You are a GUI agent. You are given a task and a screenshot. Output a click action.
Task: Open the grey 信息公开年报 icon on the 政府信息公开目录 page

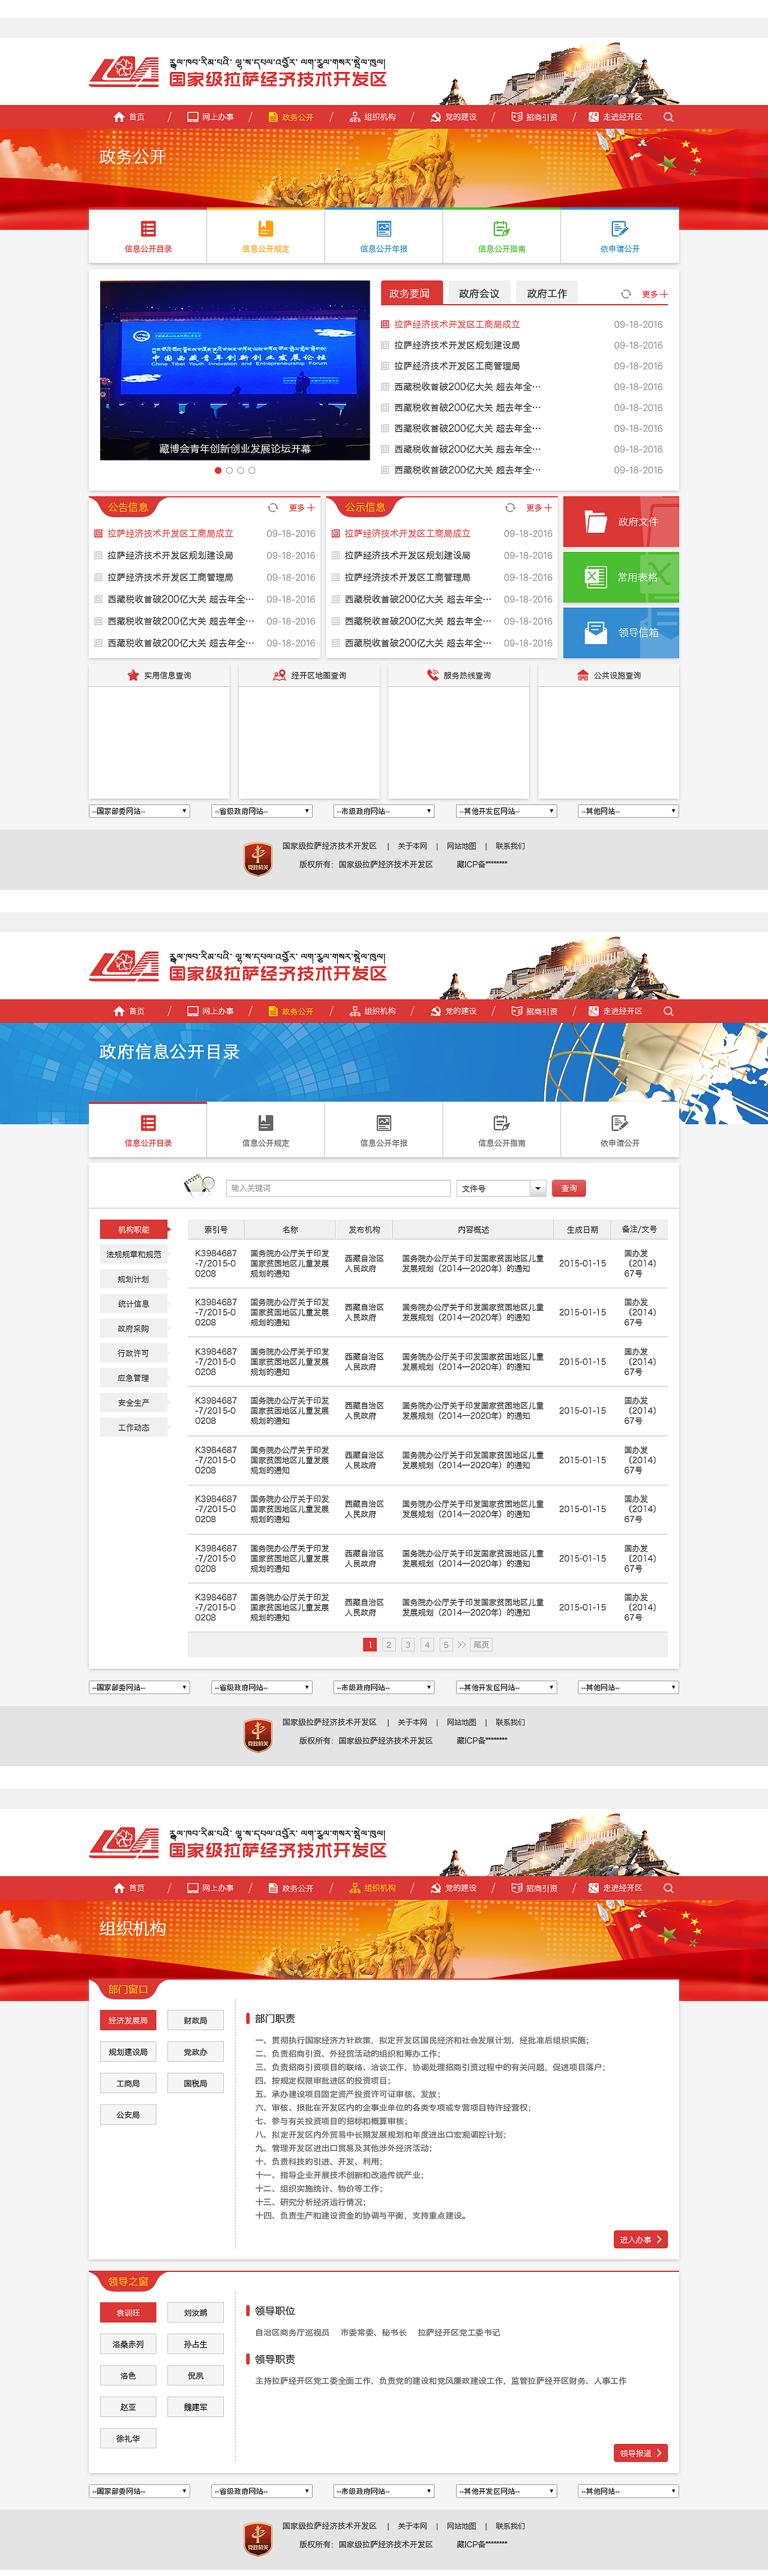384,1123
